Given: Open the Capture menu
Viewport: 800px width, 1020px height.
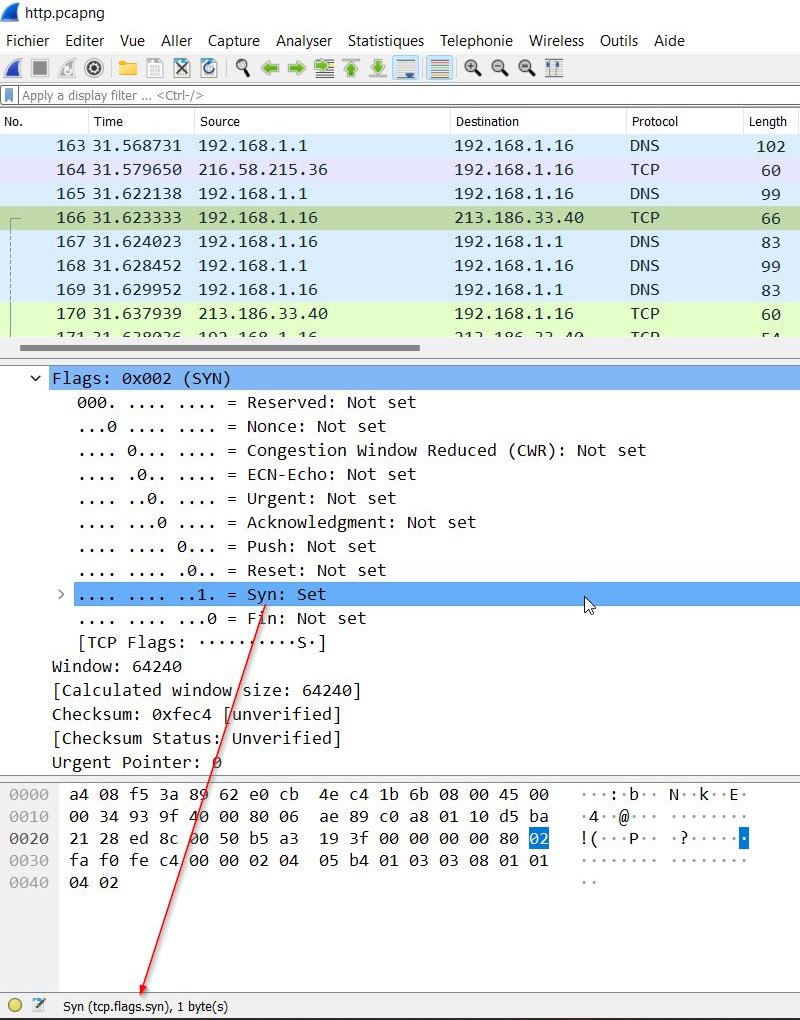Looking at the screenshot, I should tap(233, 40).
